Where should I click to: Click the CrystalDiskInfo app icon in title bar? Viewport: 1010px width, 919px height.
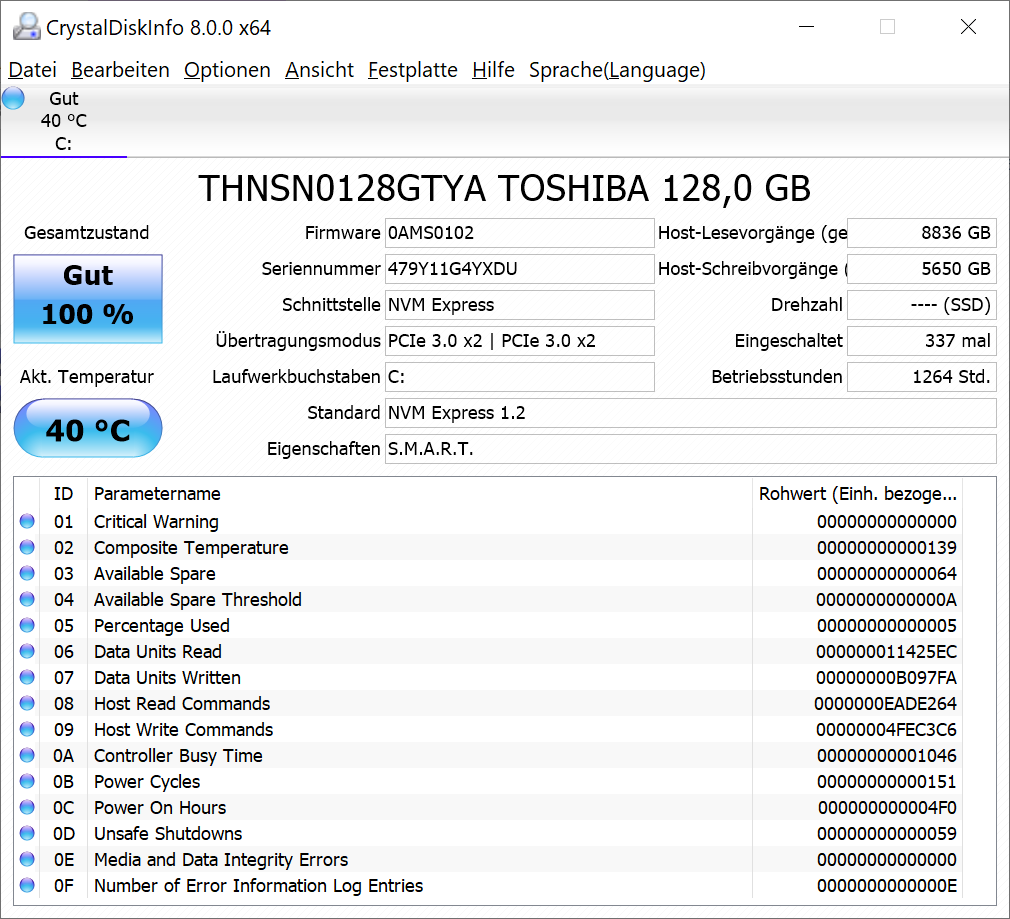[x=26, y=27]
